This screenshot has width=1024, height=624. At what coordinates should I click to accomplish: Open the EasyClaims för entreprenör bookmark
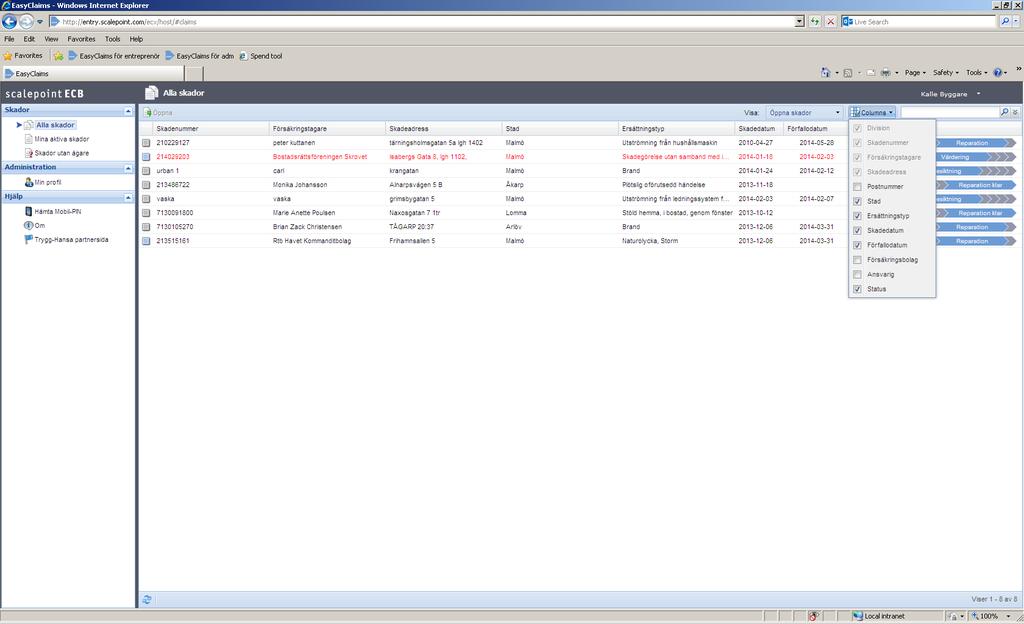114,56
